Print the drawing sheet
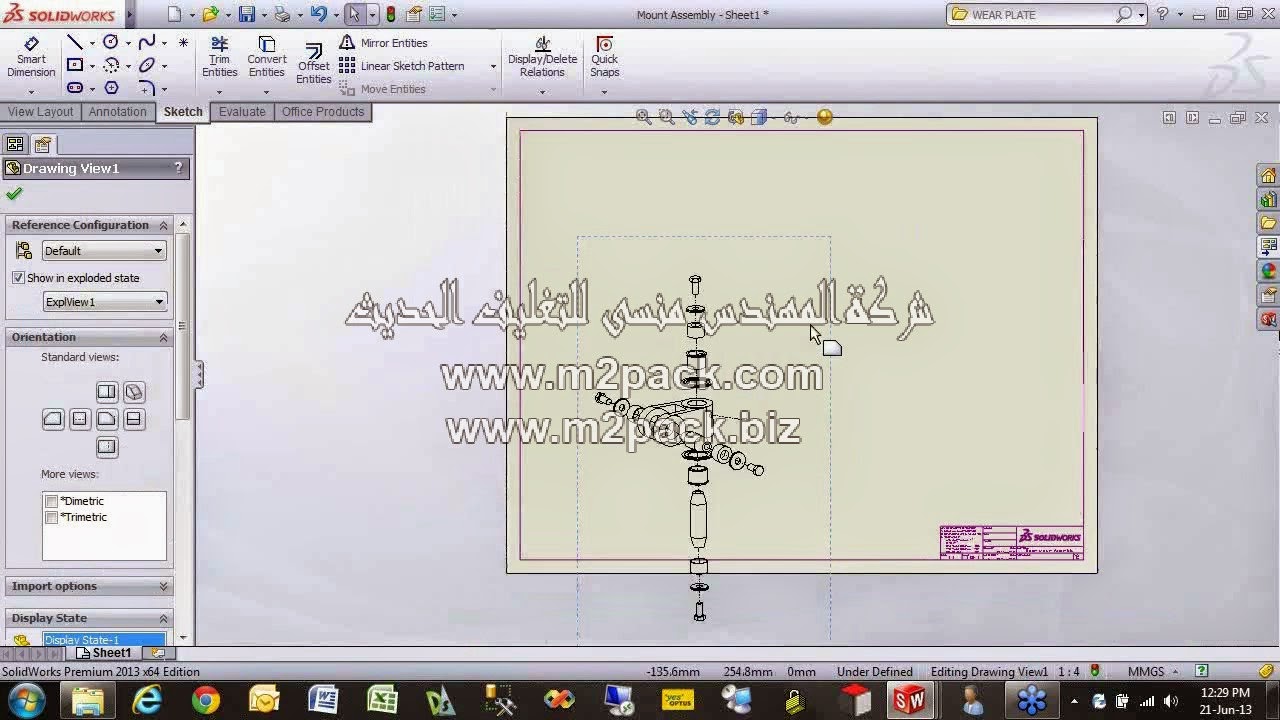Image resolution: width=1280 pixels, height=720 pixels. (x=282, y=14)
